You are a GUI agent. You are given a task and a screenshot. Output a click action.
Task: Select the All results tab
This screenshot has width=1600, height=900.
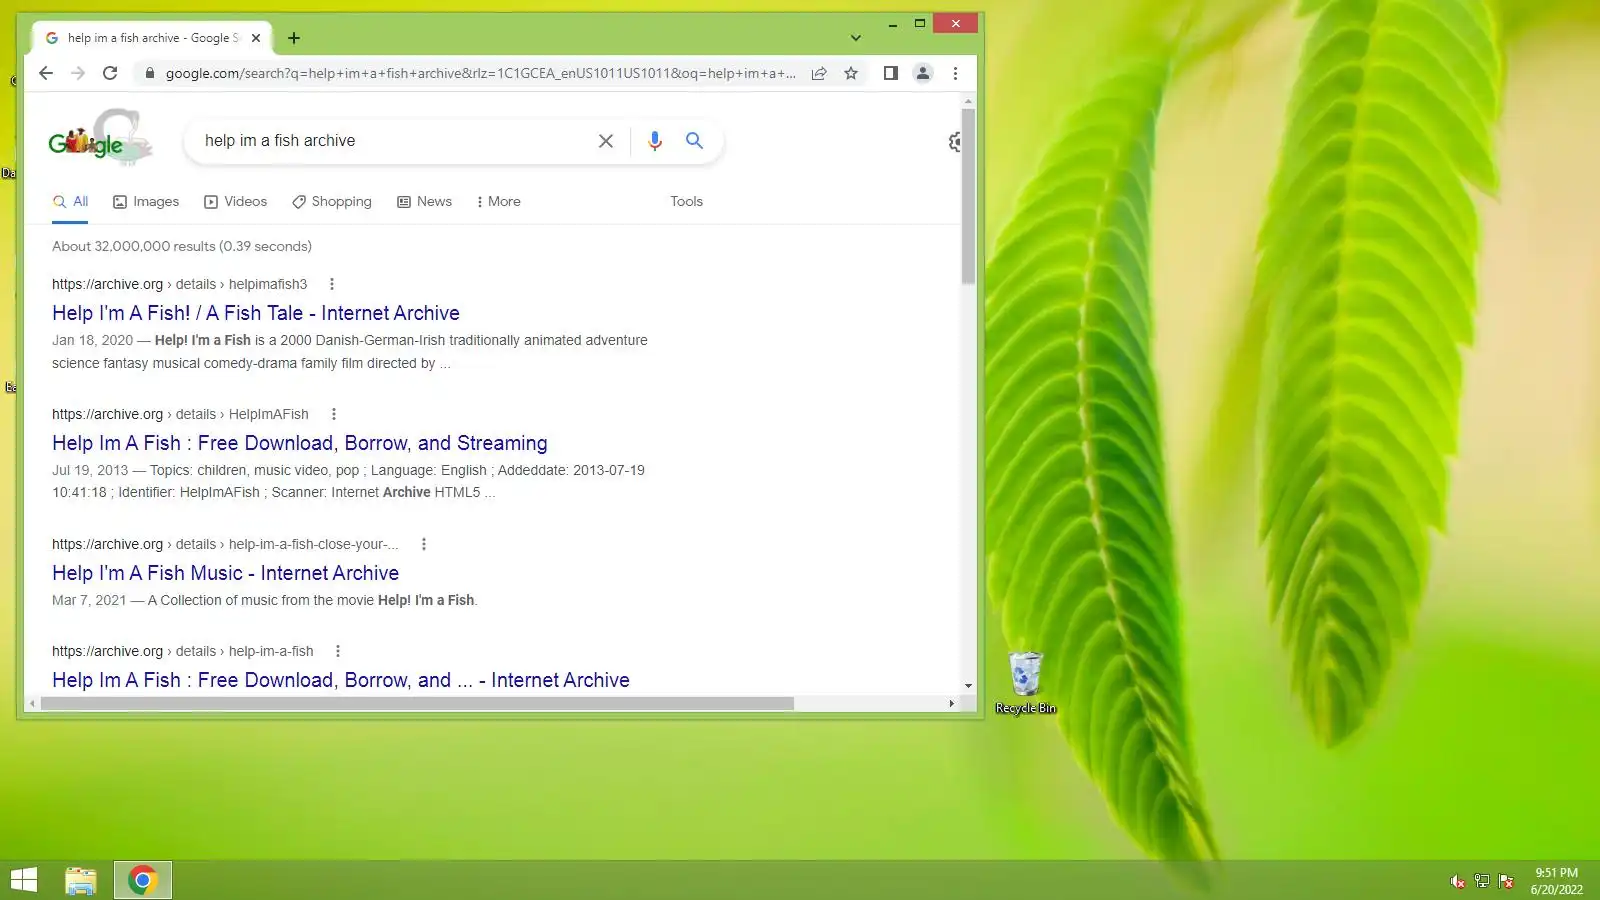click(71, 201)
